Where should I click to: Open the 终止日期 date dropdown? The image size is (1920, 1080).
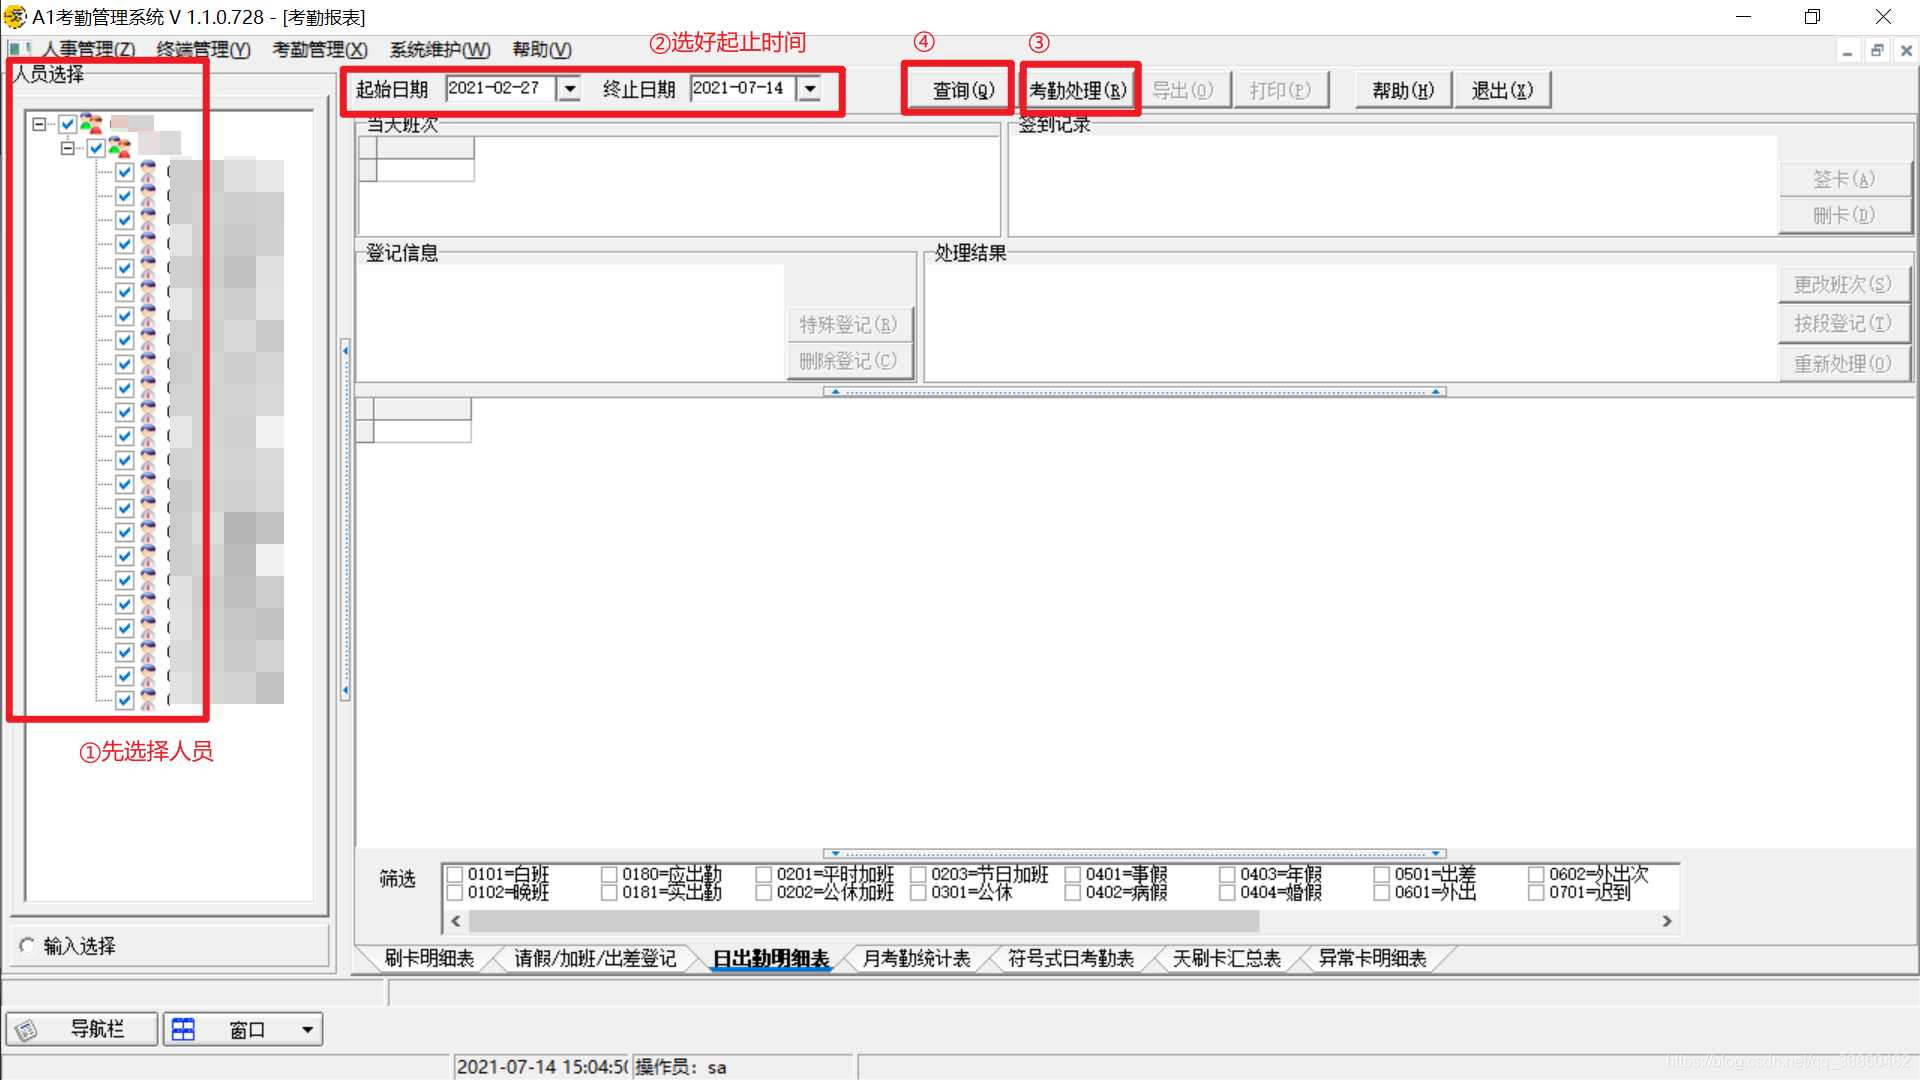coord(810,89)
